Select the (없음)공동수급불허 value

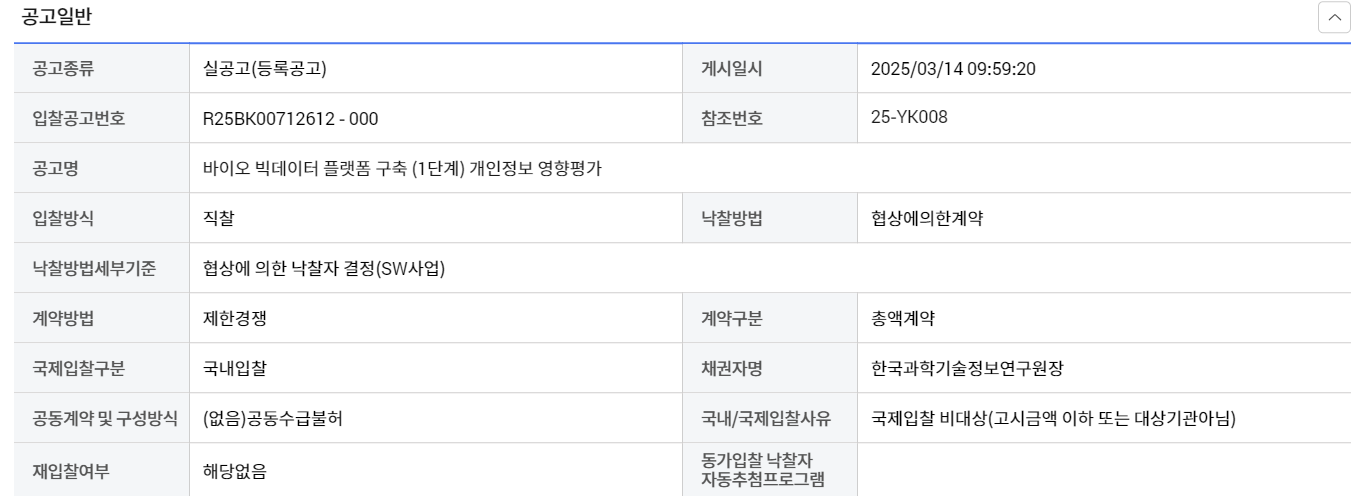coord(272,419)
